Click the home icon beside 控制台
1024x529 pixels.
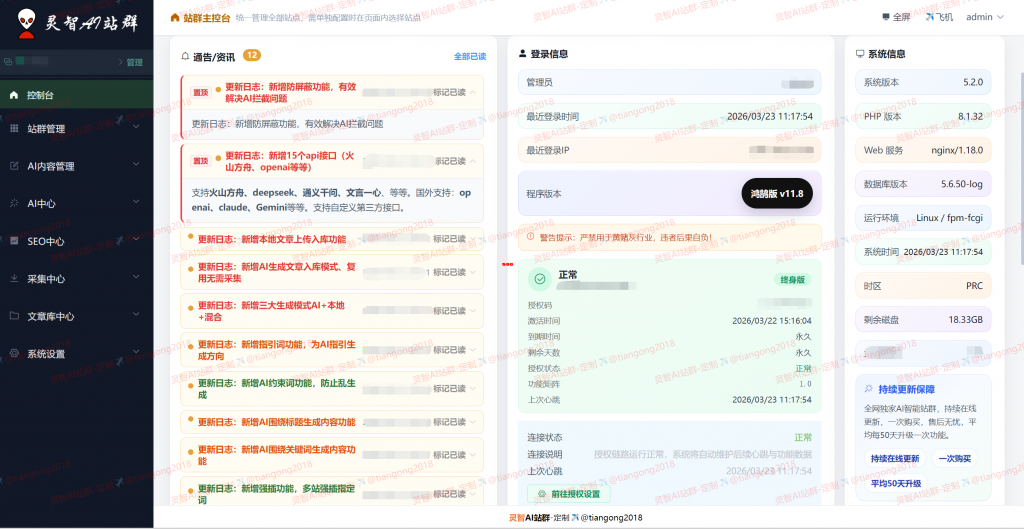click(x=14, y=95)
